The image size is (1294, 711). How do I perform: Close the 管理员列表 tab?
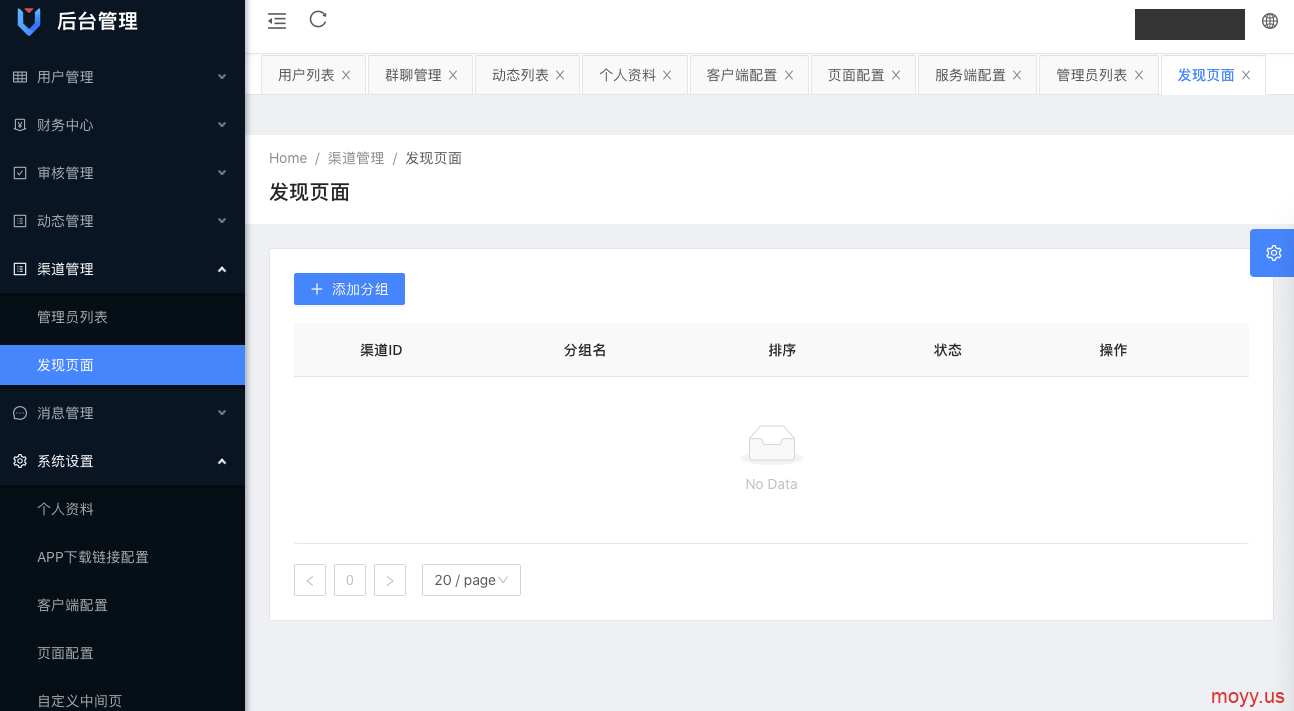coord(1139,75)
